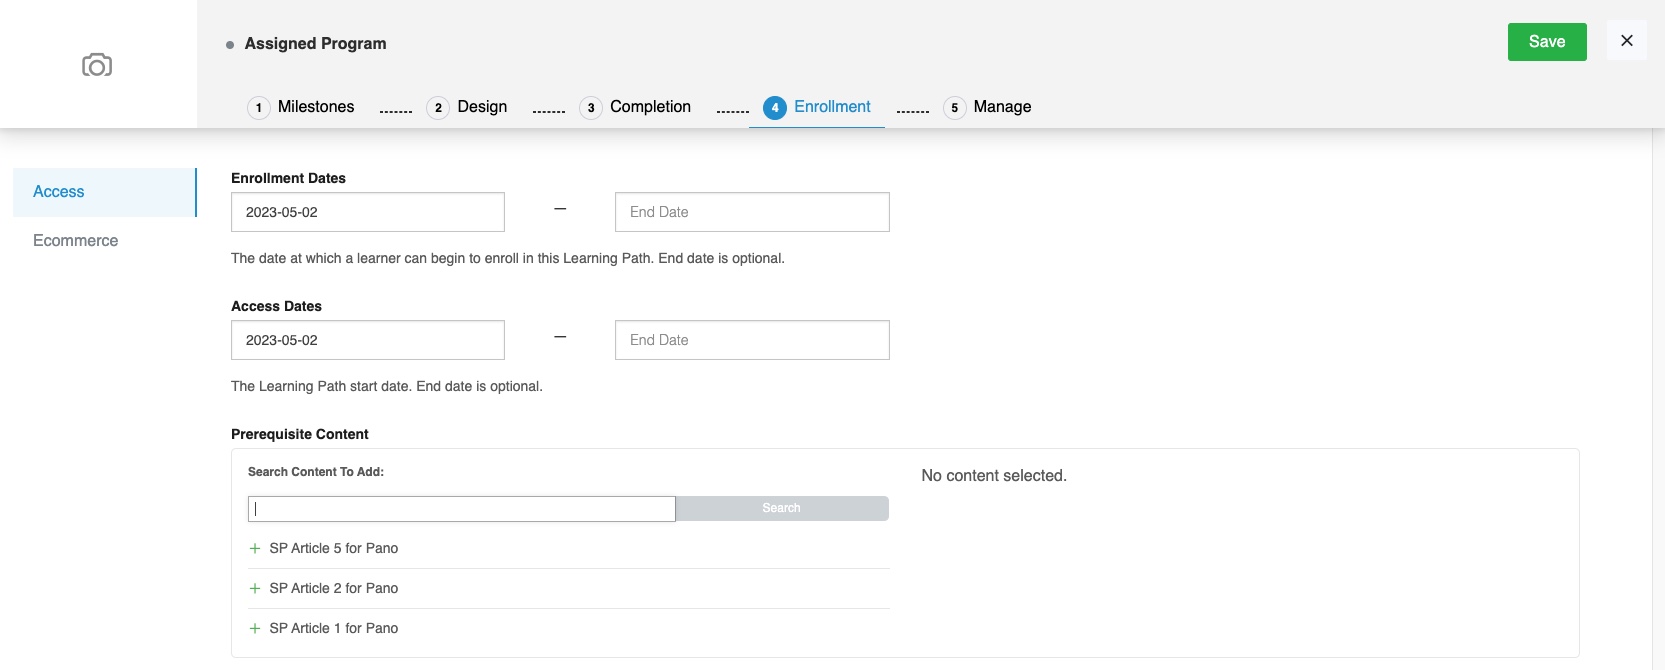Screen dimensions: 1665x670
Task: Click the Assigned Program title
Action: (315, 44)
